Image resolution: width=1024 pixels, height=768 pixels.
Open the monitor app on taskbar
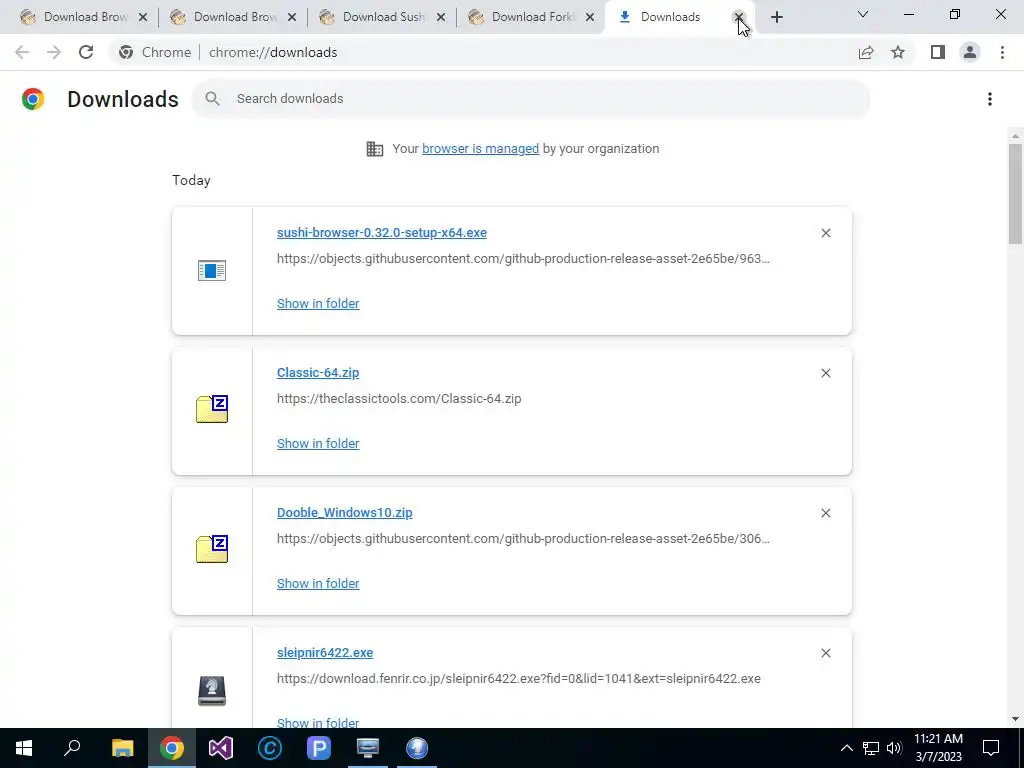point(368,748)
